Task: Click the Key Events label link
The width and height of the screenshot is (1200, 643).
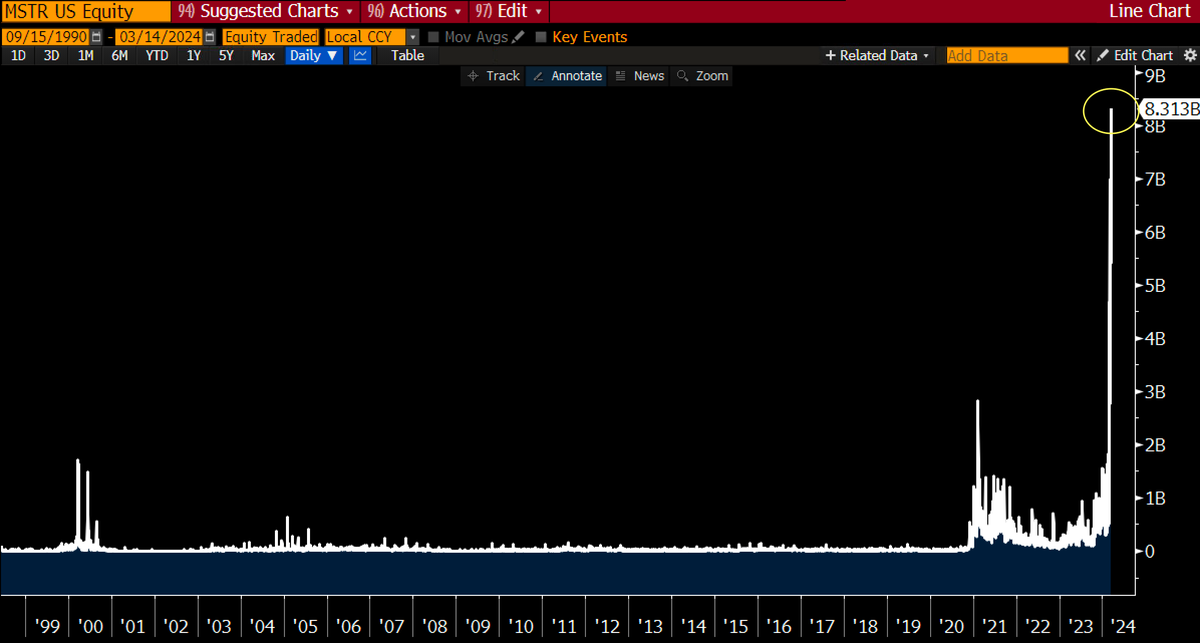Action: pos(590,37)
